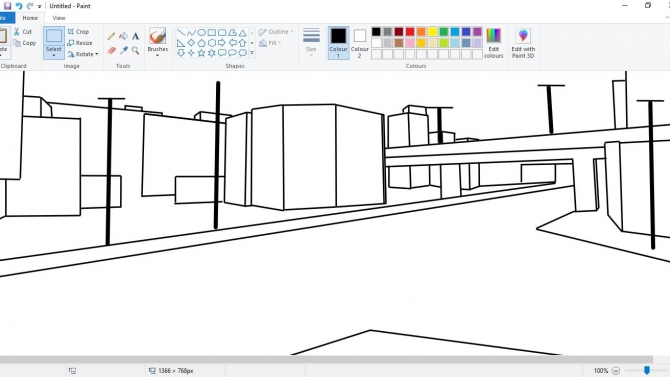Expand the Shapes gallery more arrow
Image resolution: width=670 pixels, height=377 pixels.
[252, 53]
